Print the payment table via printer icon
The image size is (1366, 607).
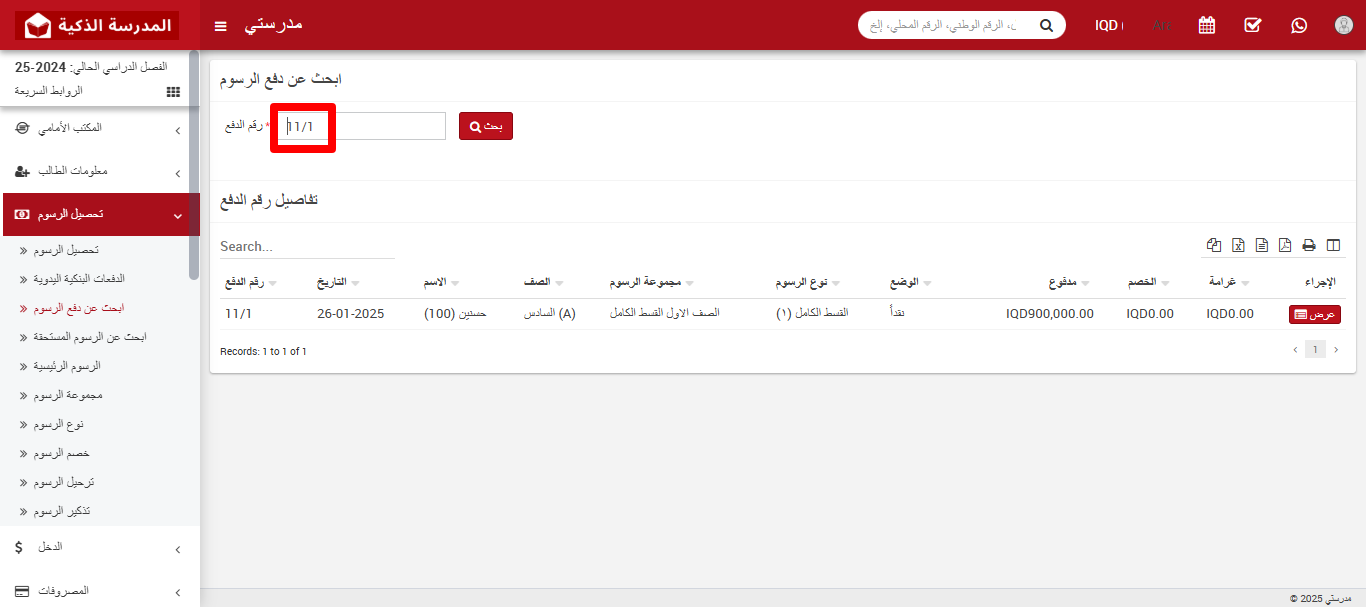point(1308,245)
